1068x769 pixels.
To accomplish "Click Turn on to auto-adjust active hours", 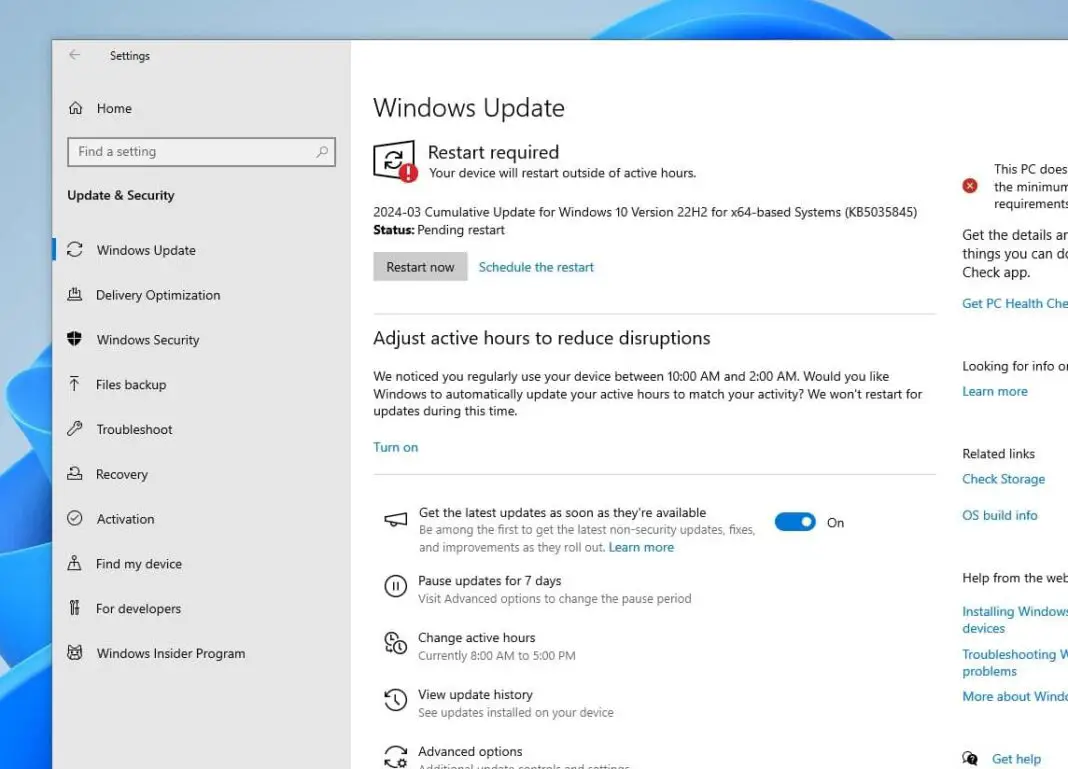I will coord(395,447).
